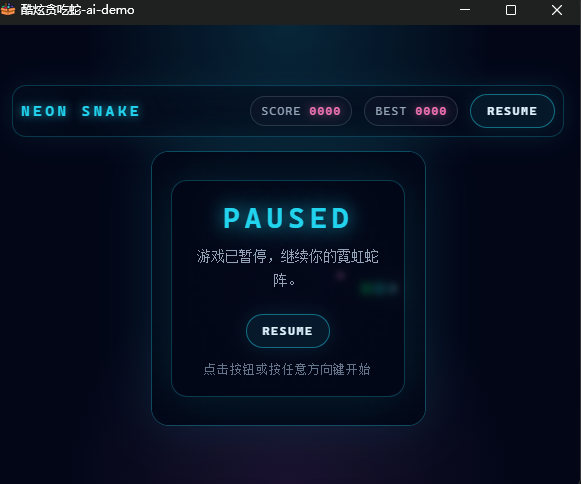The image size is (581, 484).
Task: Maximize the 酷炫贪吃蛇-ai-demo window
Action: (511, 10)
